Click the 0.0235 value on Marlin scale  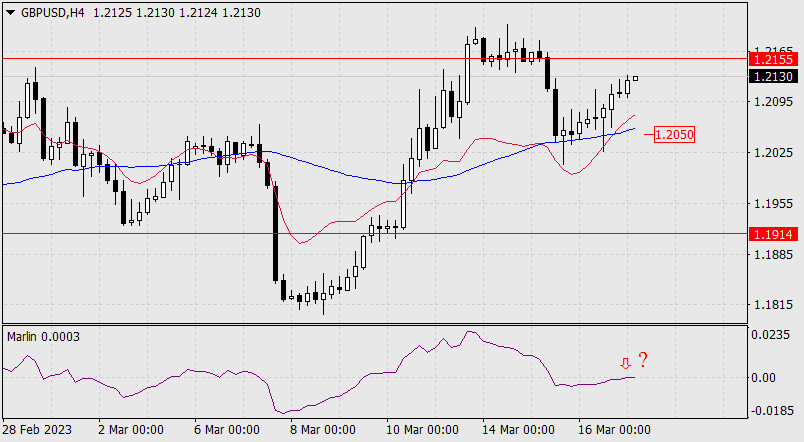click(773, 337)
